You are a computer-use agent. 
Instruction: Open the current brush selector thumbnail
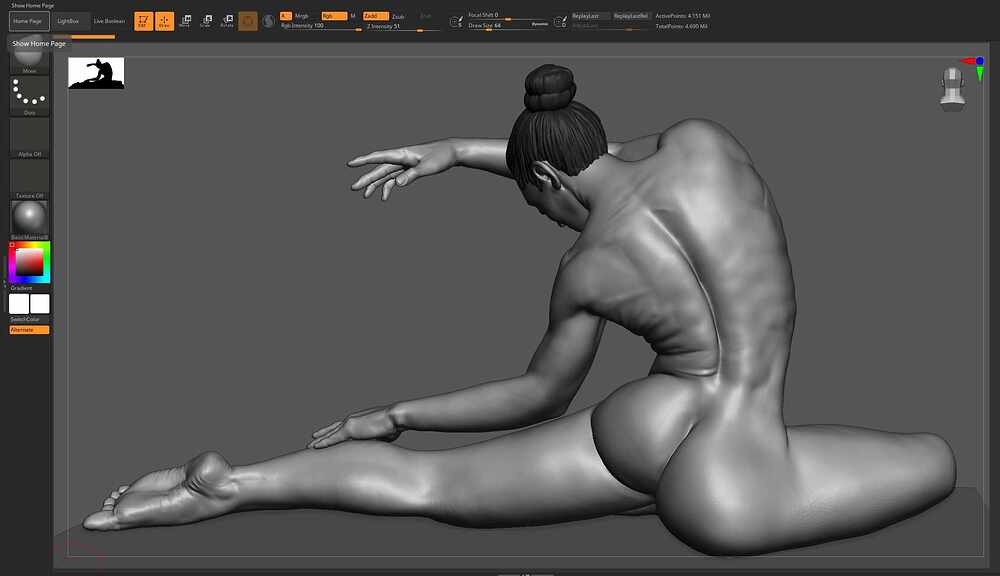pos(29,59)
